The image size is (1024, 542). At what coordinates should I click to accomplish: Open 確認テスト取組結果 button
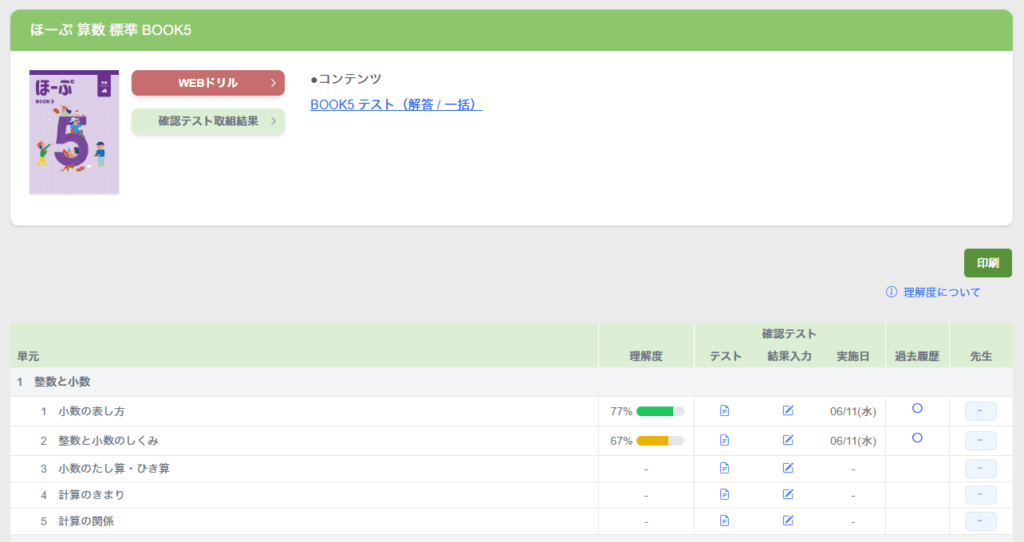tap(208, 121)
